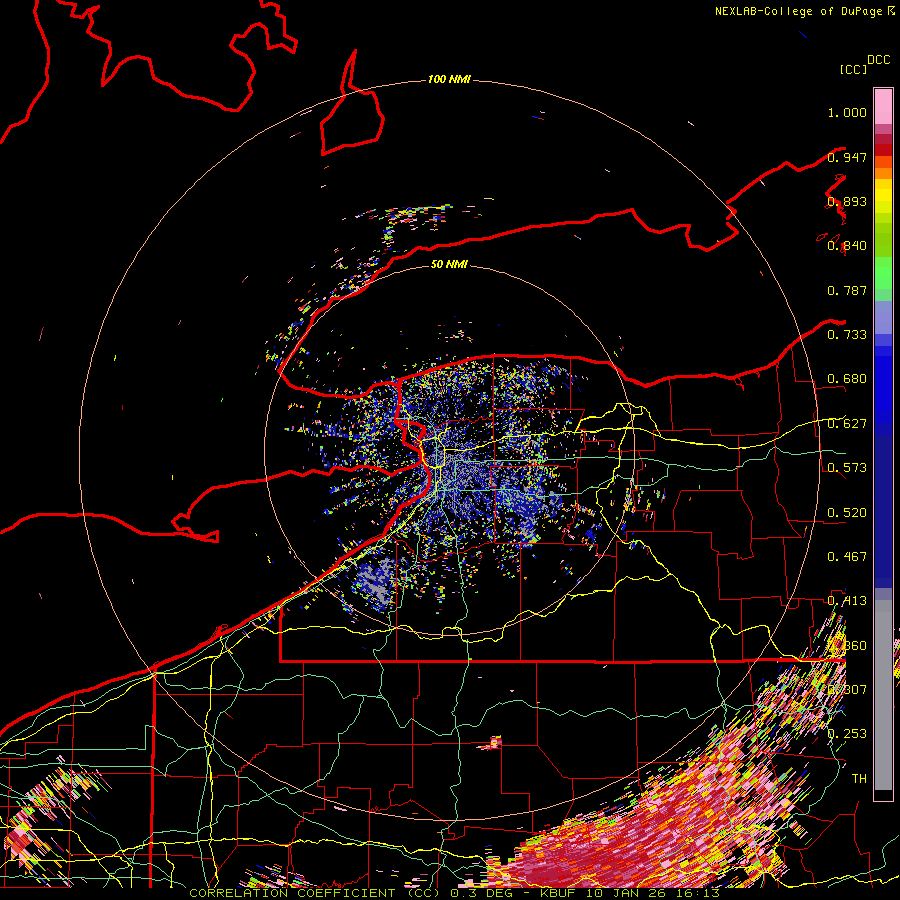Click the 0.733 legend value
This screenshot has height=900, width=900.
[x=847, y=335]
